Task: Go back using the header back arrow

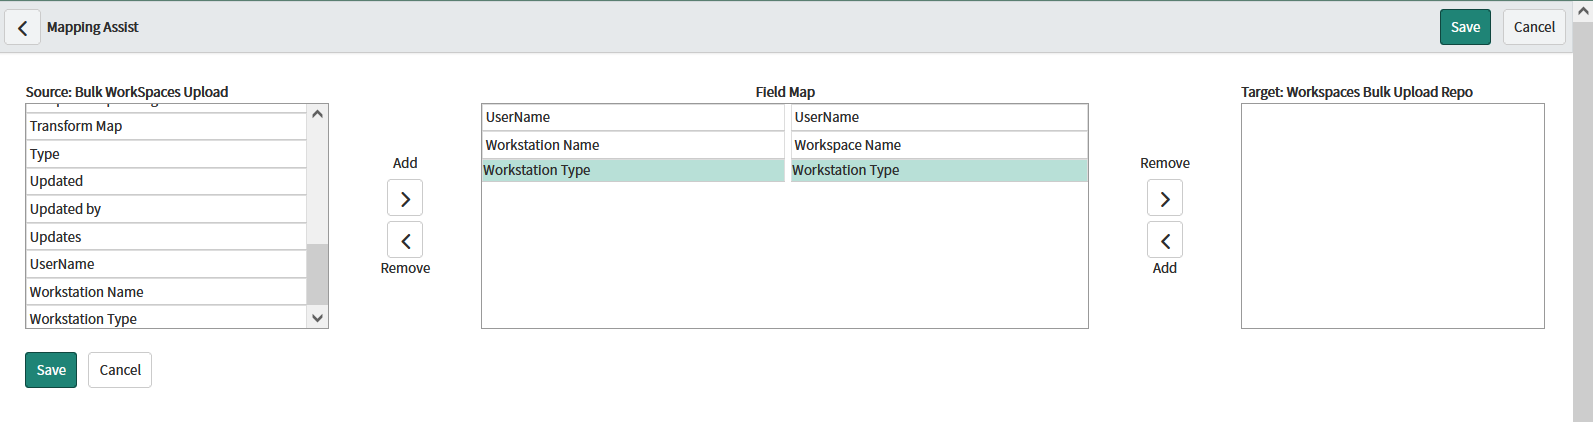Action: pos(22,27)
